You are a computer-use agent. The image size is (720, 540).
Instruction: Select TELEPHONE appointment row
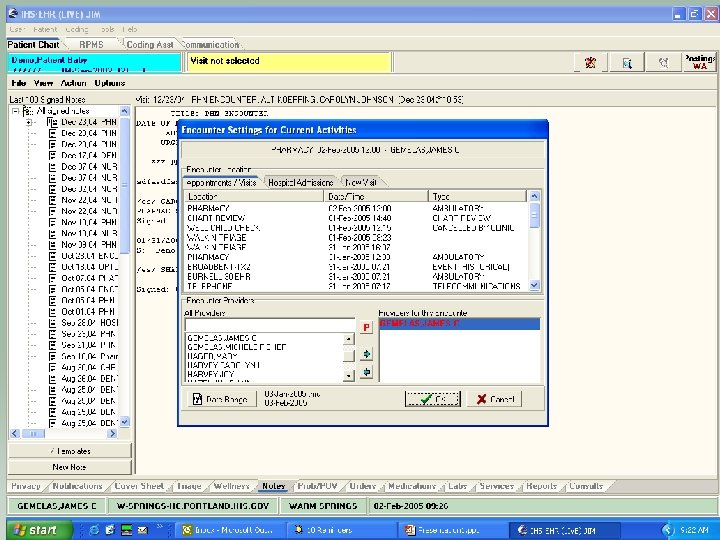357,286
